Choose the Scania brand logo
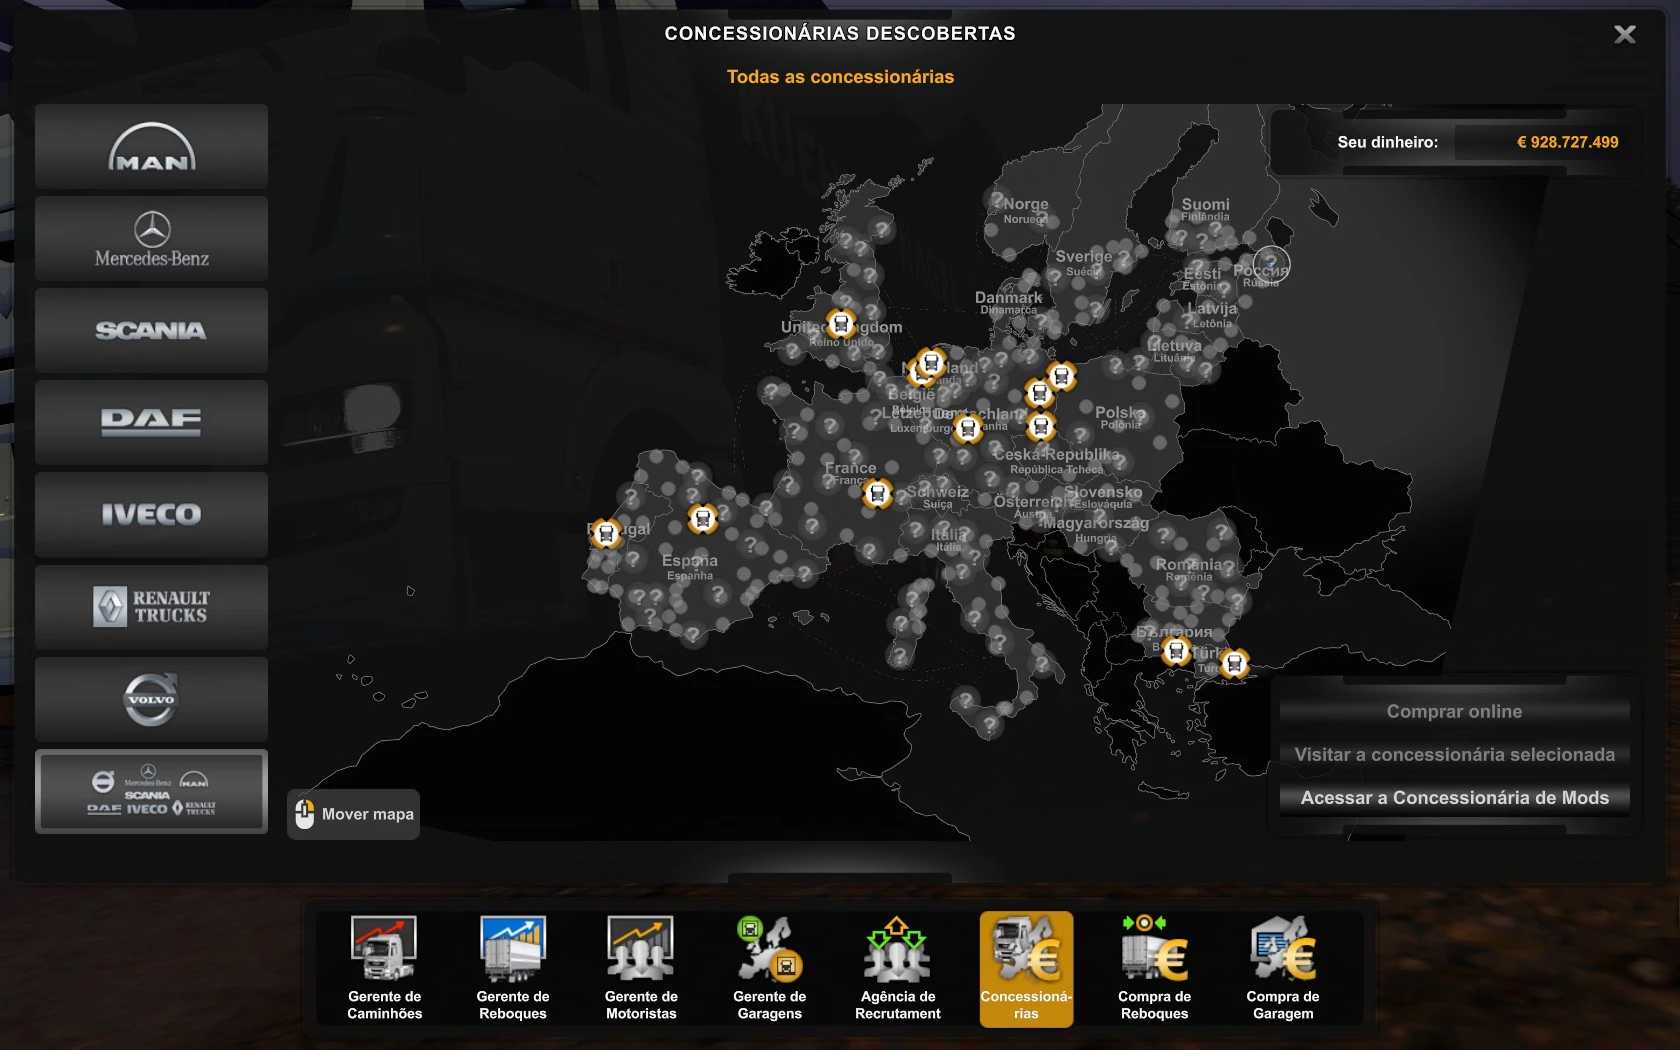The width and height of the screenshot is (1680, 1050). (x=151, y=331)
